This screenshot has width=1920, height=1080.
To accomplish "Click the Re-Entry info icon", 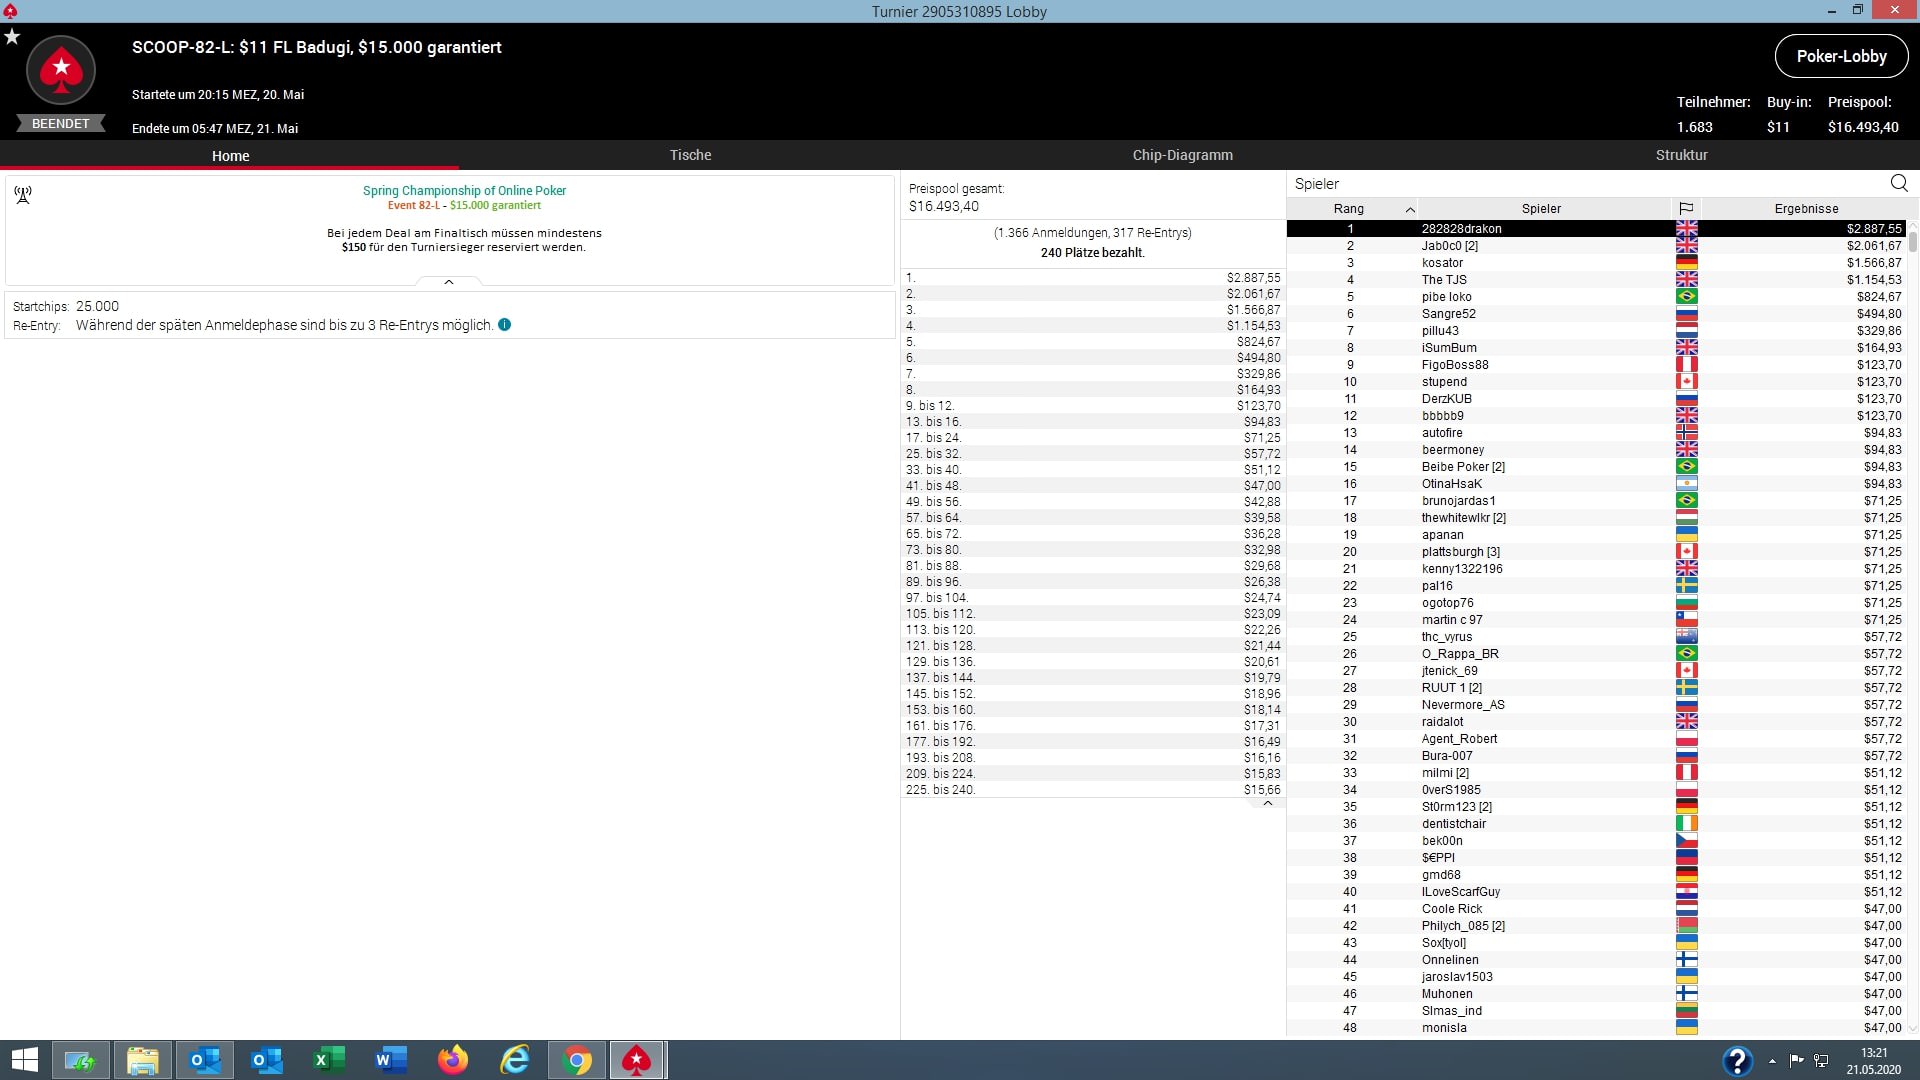I will (505, 325).
